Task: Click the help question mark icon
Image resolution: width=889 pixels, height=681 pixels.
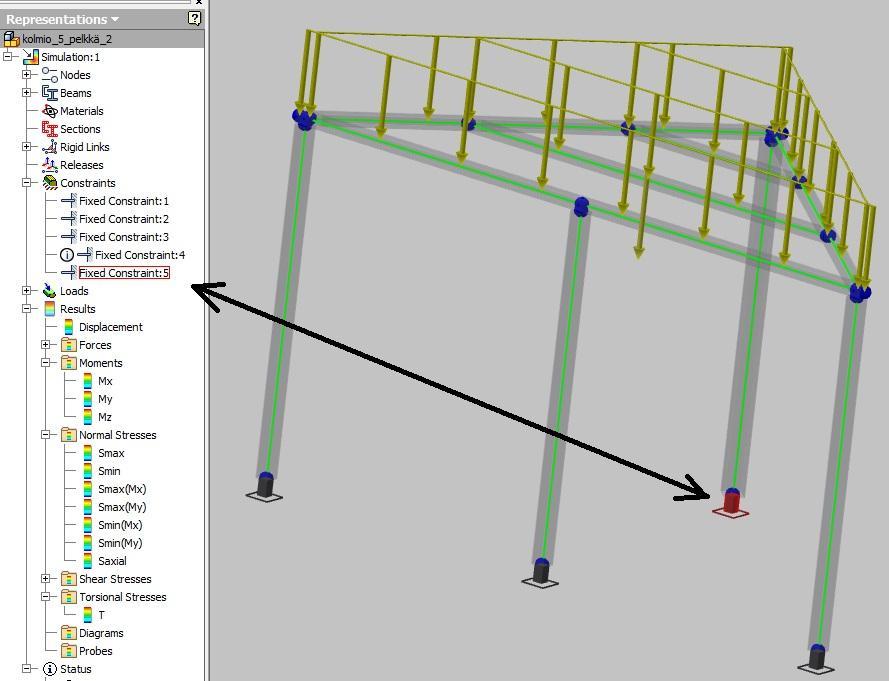Action: (x=194, y=19)
